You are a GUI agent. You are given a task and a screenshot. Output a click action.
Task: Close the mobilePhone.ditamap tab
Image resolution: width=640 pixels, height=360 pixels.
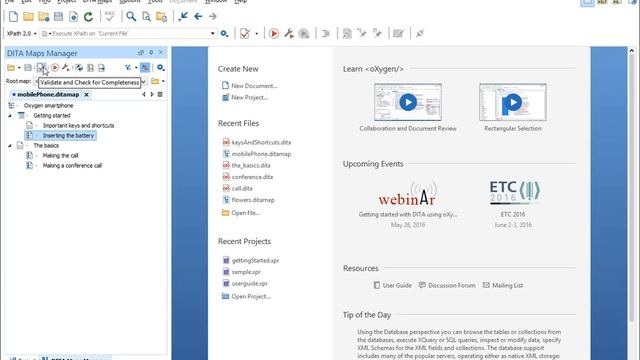[x=87, y=95]
